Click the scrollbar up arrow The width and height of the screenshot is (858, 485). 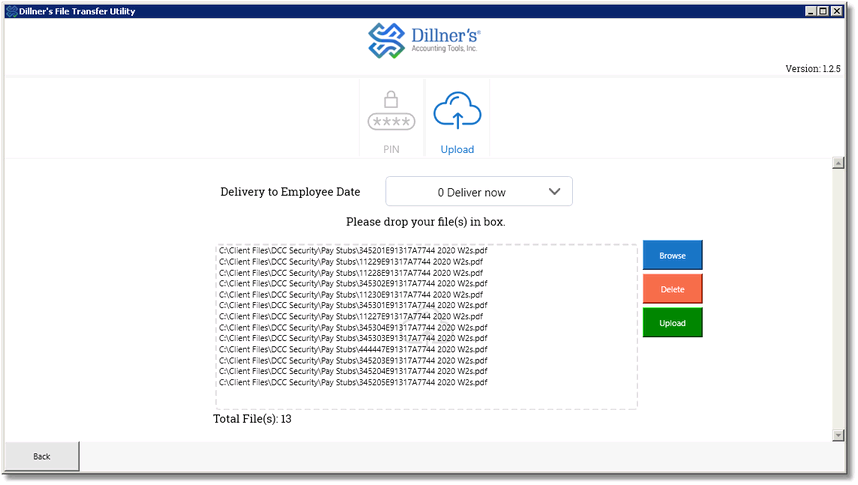838,163
